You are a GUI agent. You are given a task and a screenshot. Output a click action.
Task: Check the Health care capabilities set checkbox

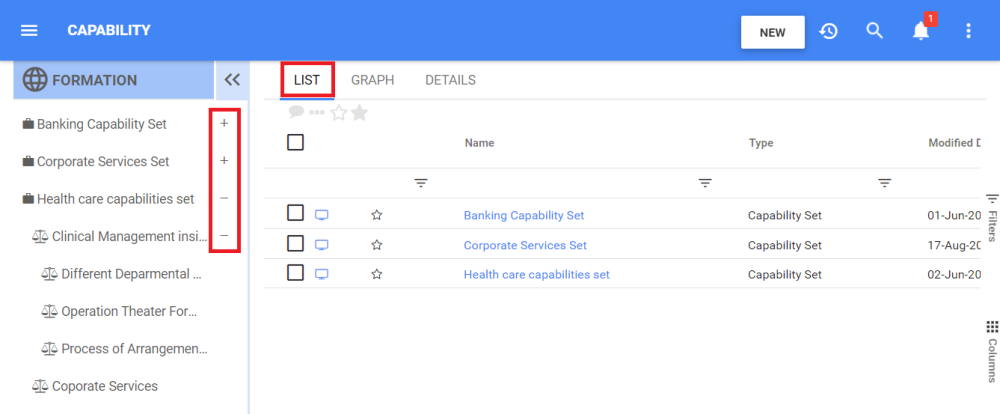click(295, 273)
